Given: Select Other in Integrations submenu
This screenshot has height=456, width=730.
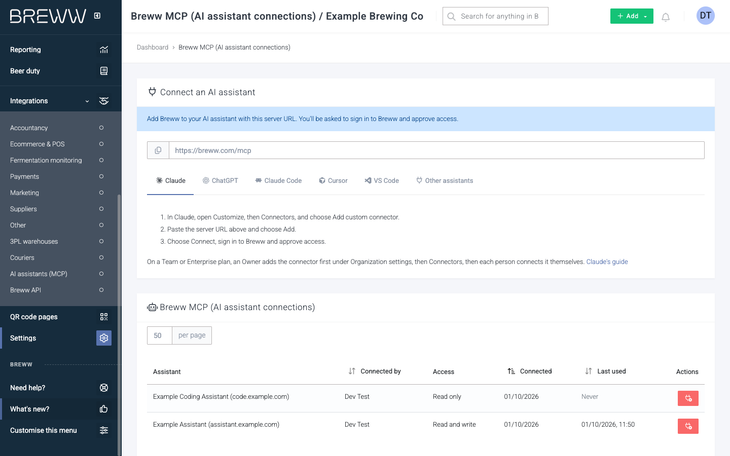Looking at the screenshot, I should point(18,225).
